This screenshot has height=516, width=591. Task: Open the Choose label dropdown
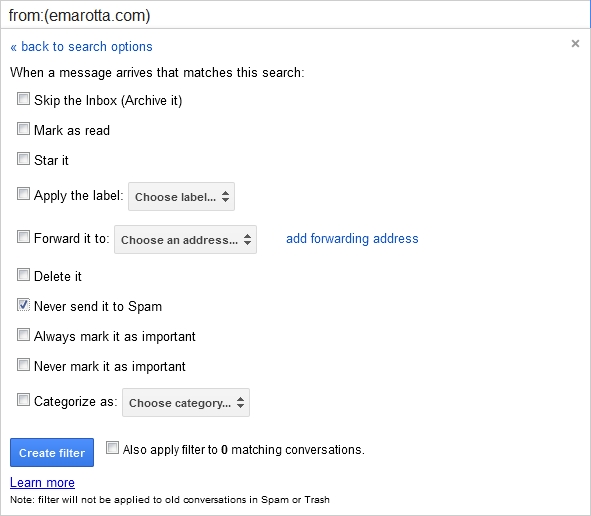click(x=181, y=196)
